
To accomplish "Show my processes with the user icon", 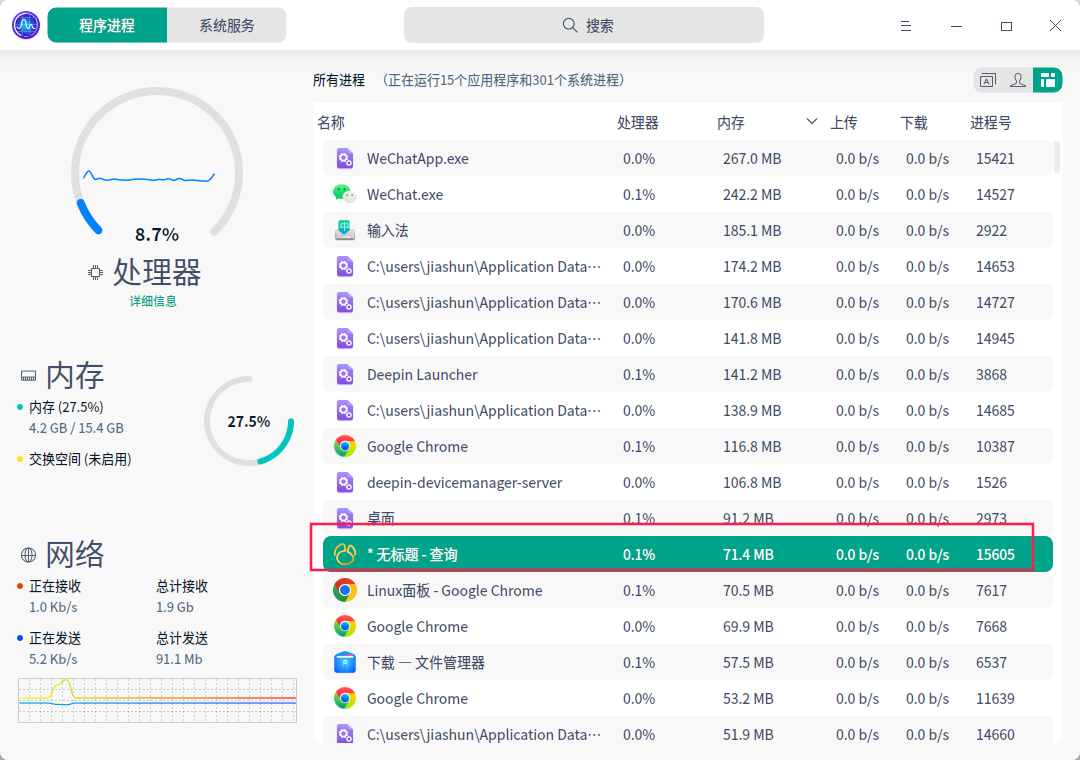I will click(1017, 81).
